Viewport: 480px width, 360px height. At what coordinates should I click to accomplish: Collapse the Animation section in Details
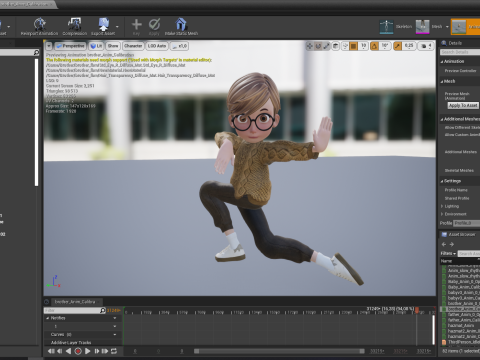tap(442, 62)
